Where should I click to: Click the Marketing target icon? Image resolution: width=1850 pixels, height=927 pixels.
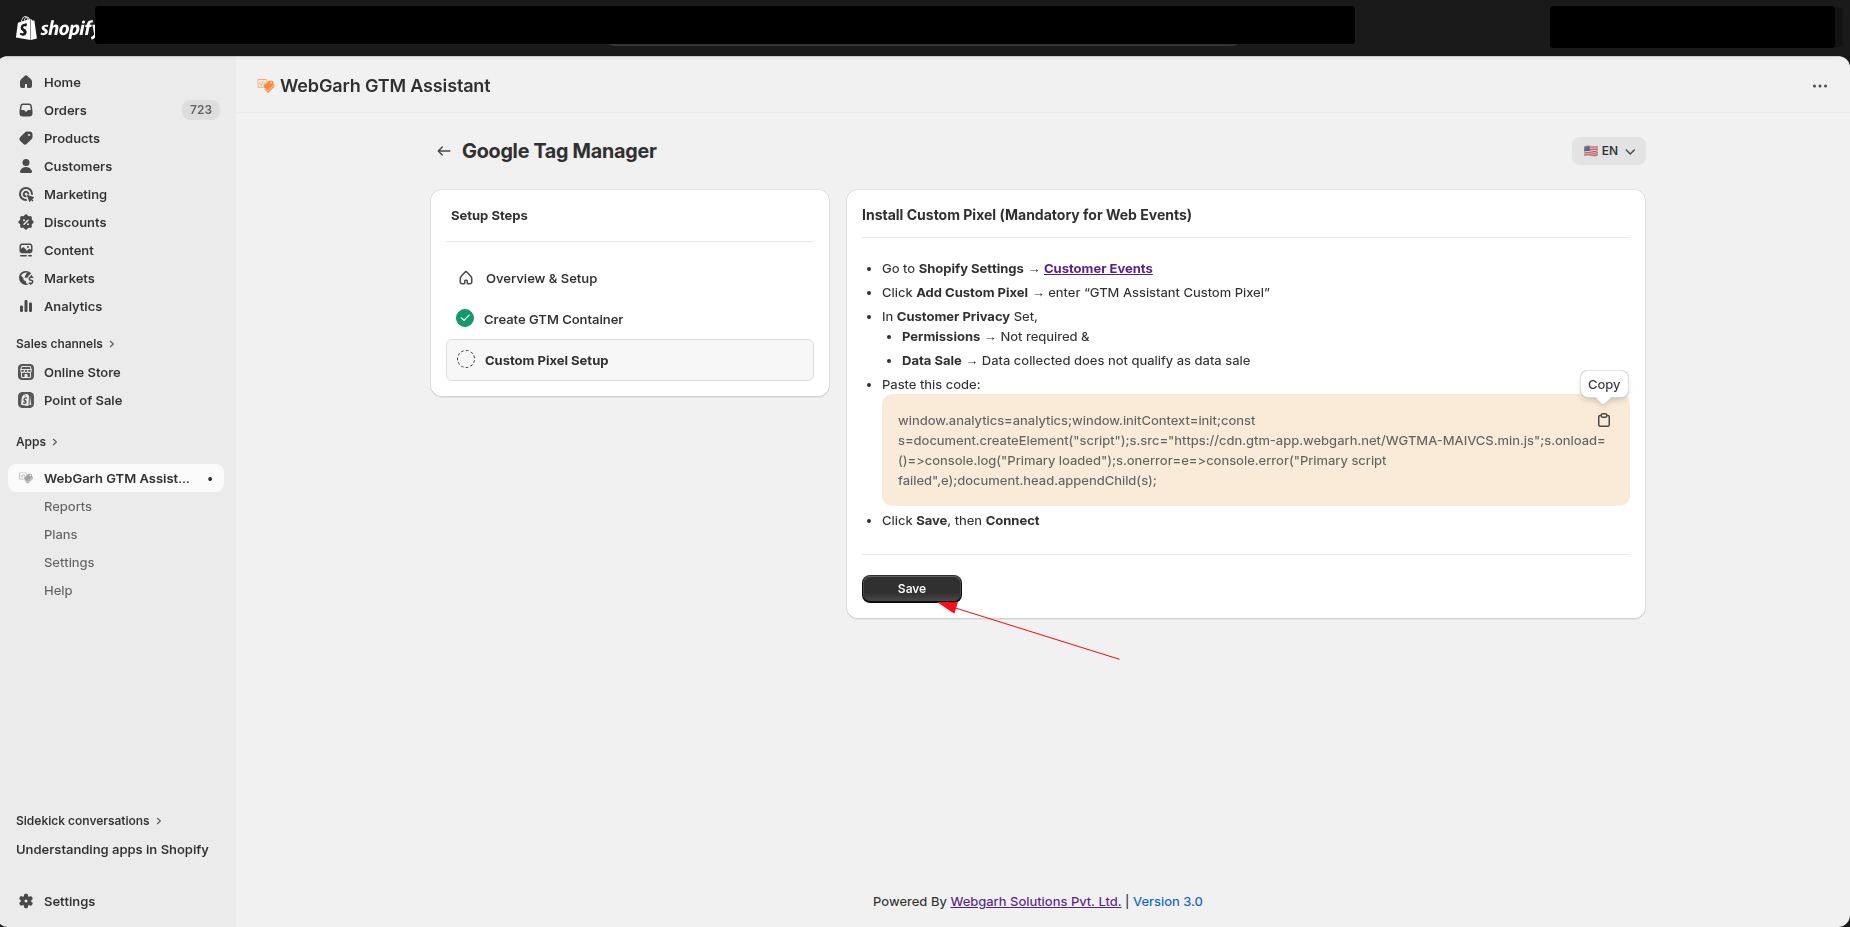tap(26, 194)
